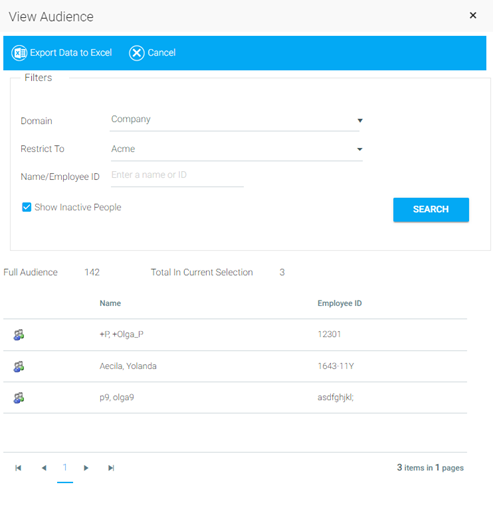Go to the next results page
Screen dimensions: 493x511
click(86, 468)
